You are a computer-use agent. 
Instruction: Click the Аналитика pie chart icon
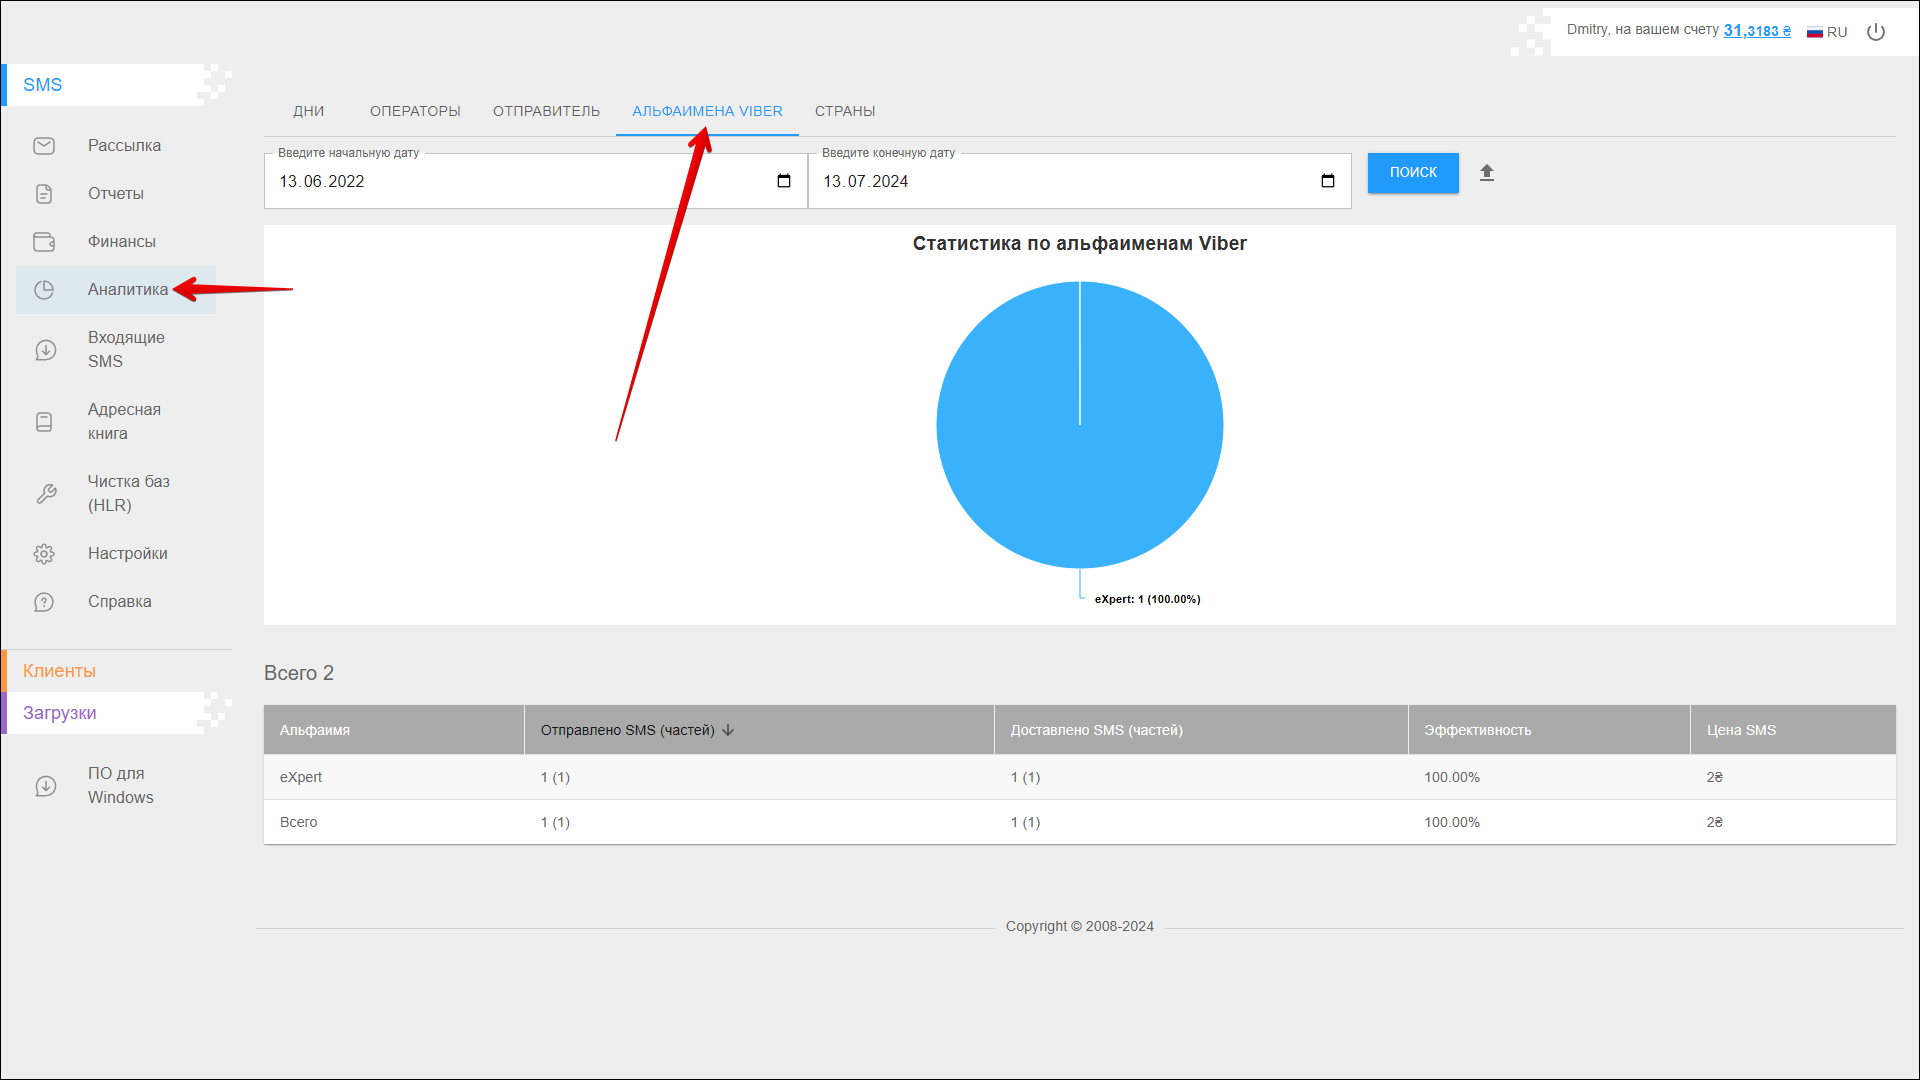(44, 290)
